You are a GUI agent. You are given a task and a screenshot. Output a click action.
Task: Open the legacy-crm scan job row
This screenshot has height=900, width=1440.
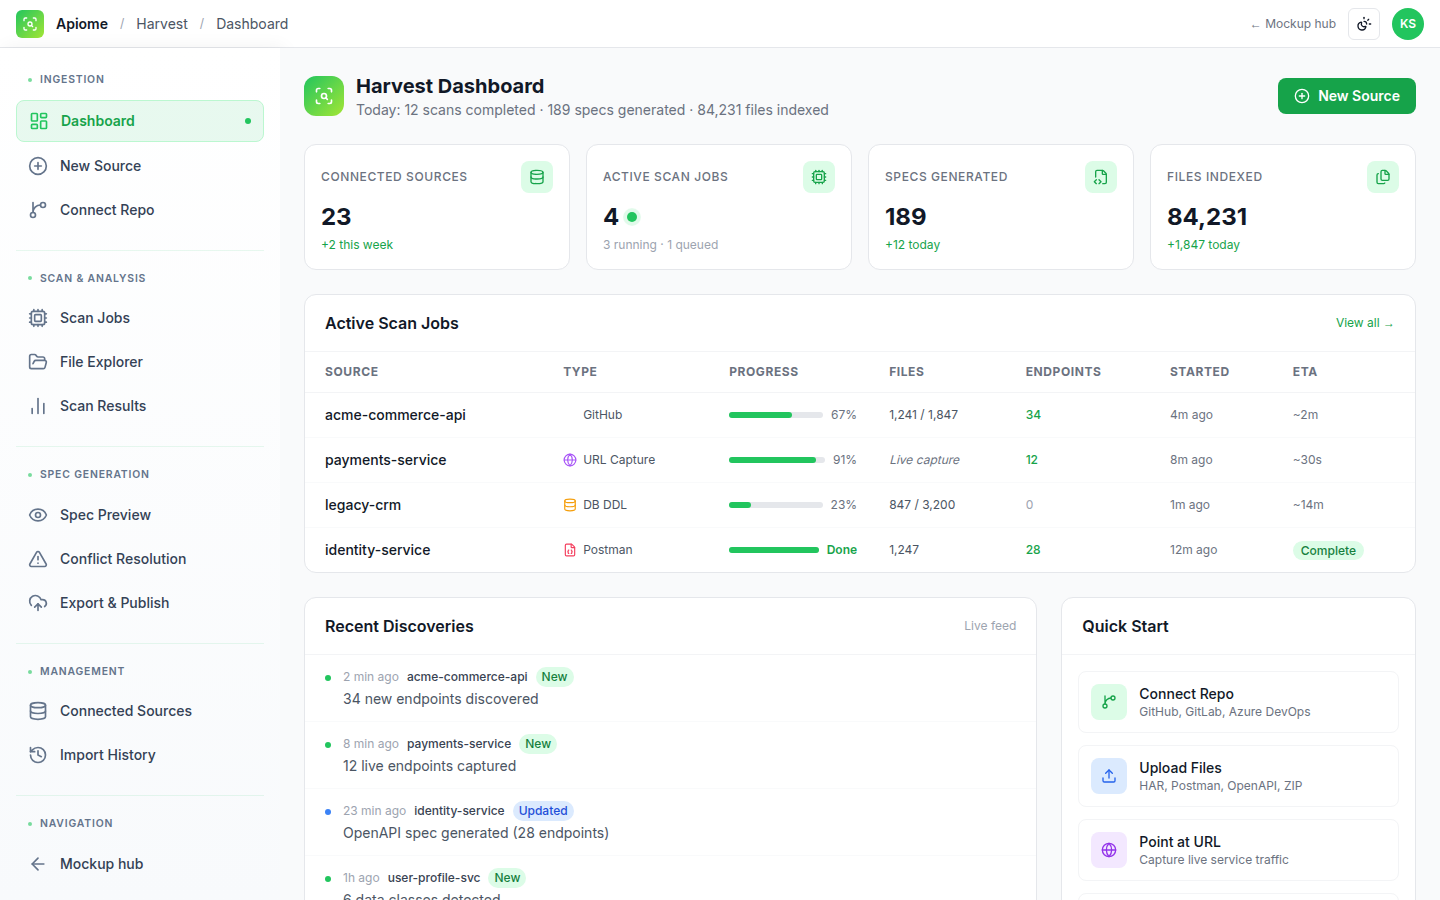pyautogui.click(x=860, y=505)
